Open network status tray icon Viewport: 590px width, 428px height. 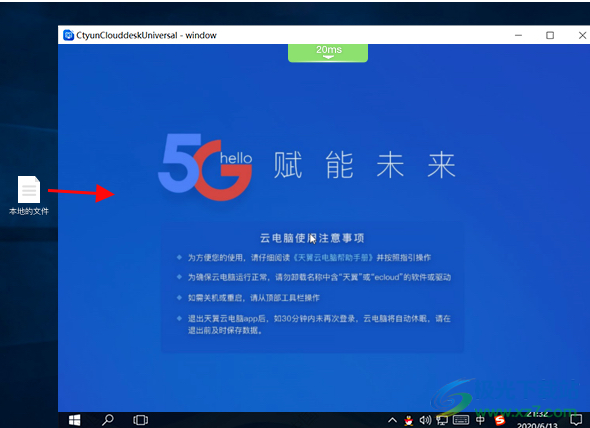[x=442, y=420]
